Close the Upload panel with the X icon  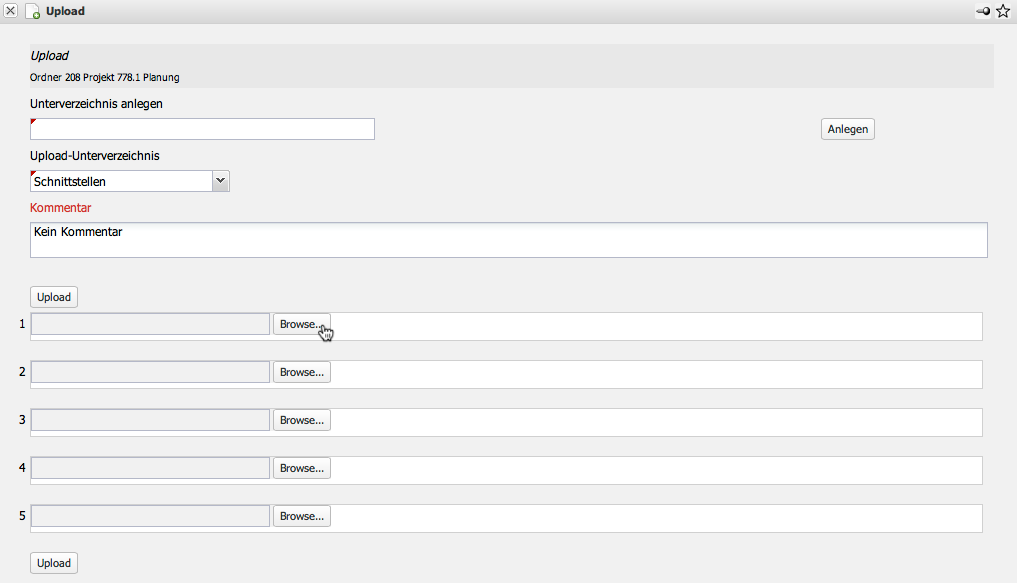click(11, 11)
